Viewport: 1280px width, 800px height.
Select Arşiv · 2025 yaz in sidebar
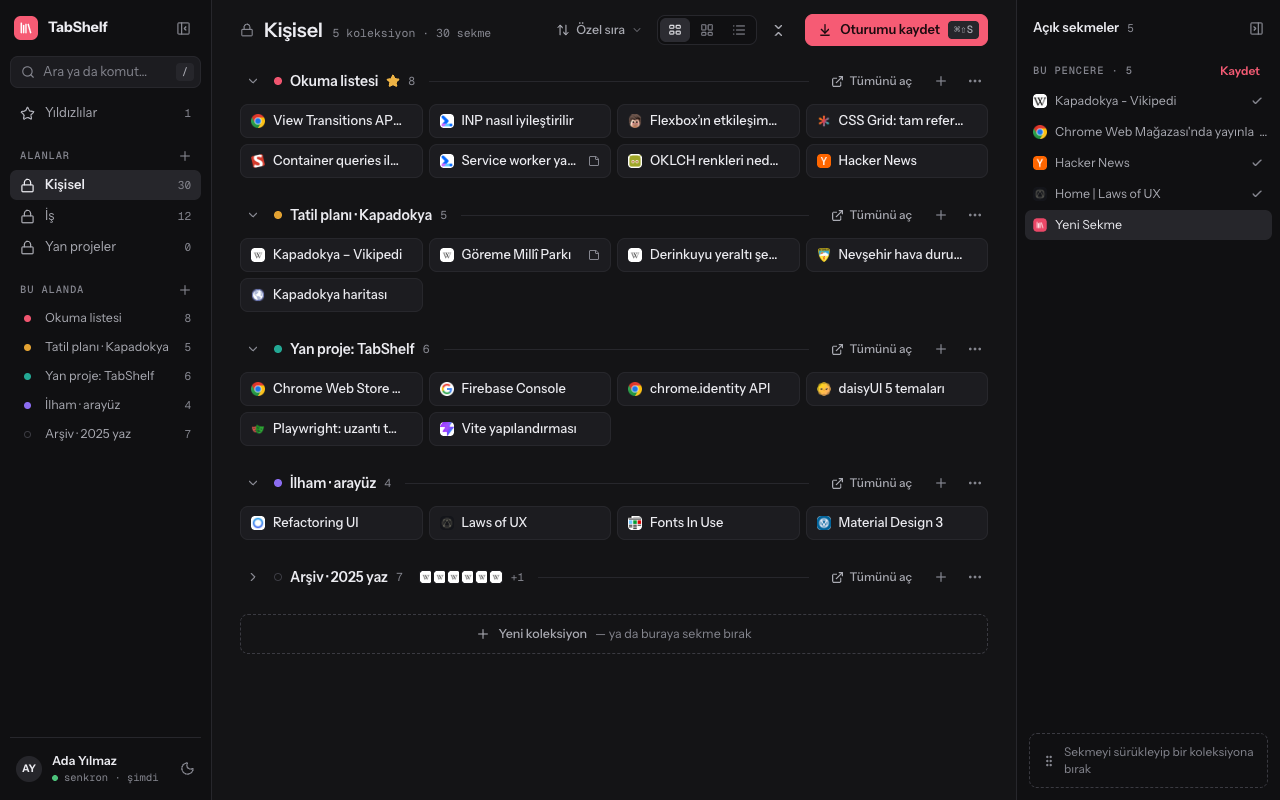pyautogui.click(x=105, y=434)
